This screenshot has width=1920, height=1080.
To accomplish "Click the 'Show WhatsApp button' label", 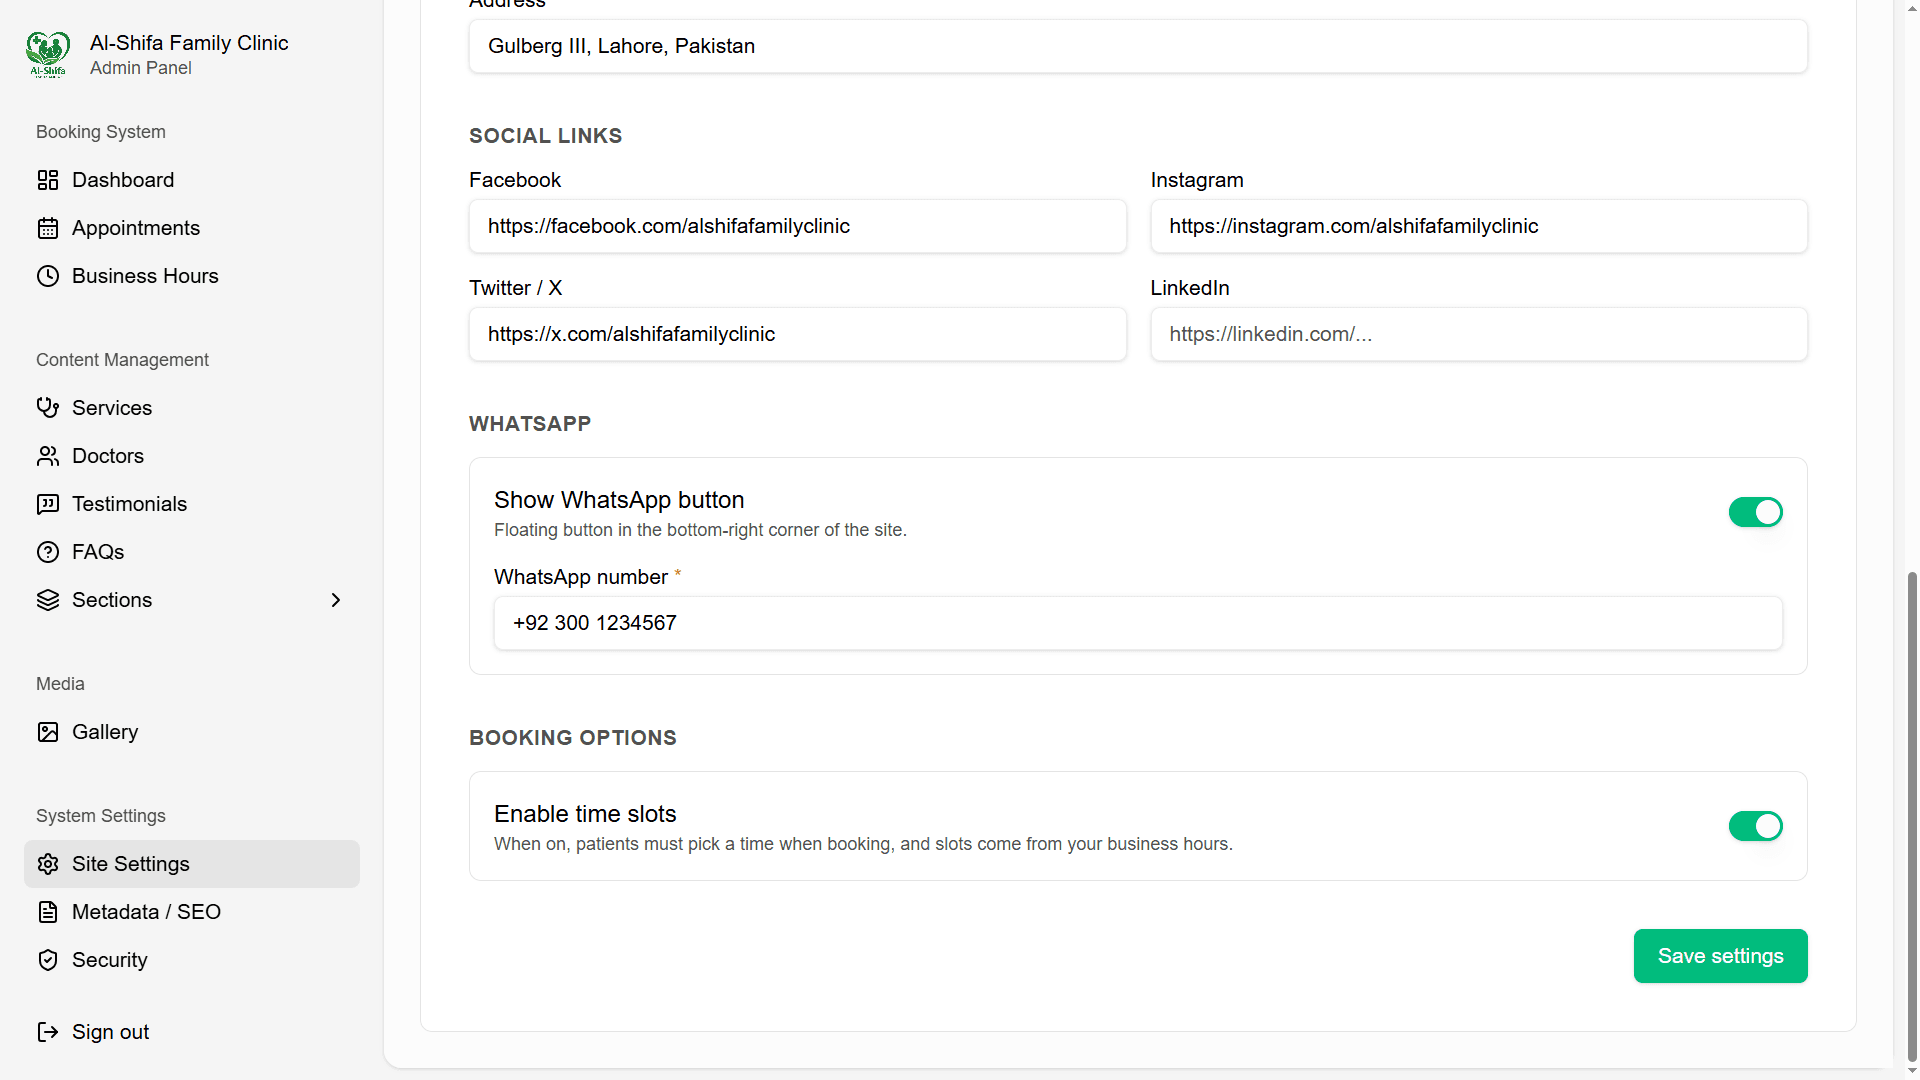I will click(619, 500).
